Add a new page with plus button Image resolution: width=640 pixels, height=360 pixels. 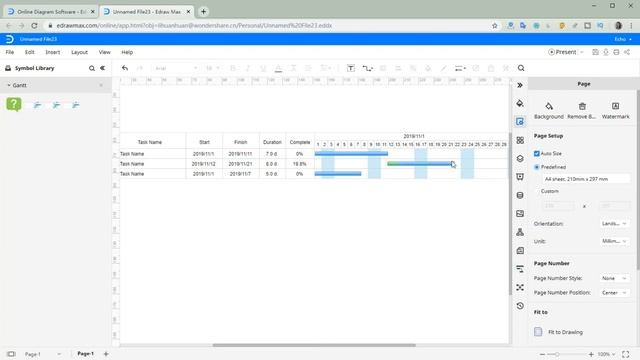coord(106,354)
